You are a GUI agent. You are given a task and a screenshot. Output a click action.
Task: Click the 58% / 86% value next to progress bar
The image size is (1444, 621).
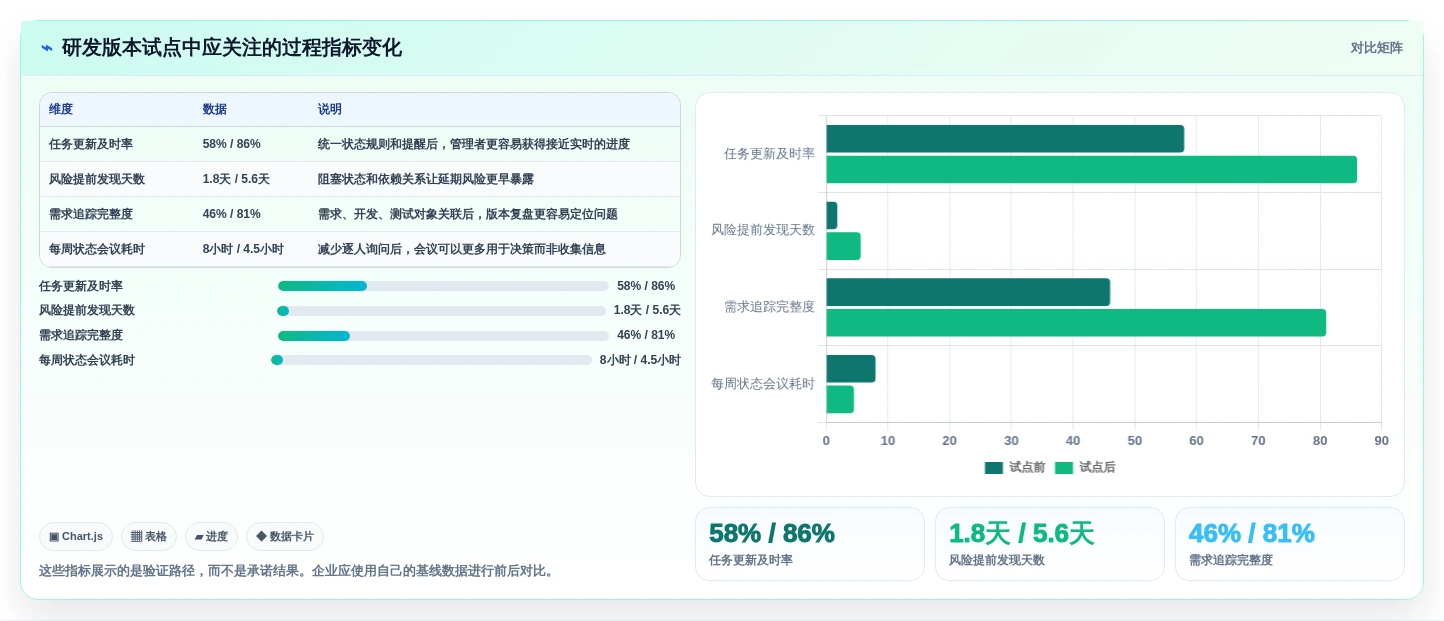click(646, 286)
